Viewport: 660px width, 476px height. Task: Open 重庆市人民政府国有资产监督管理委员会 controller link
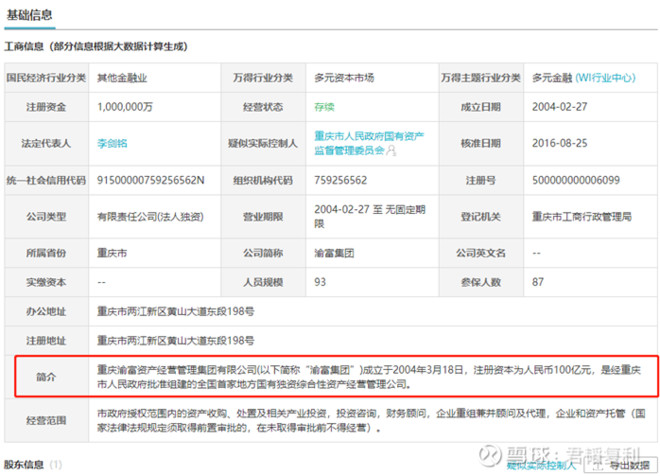point(369,143)
